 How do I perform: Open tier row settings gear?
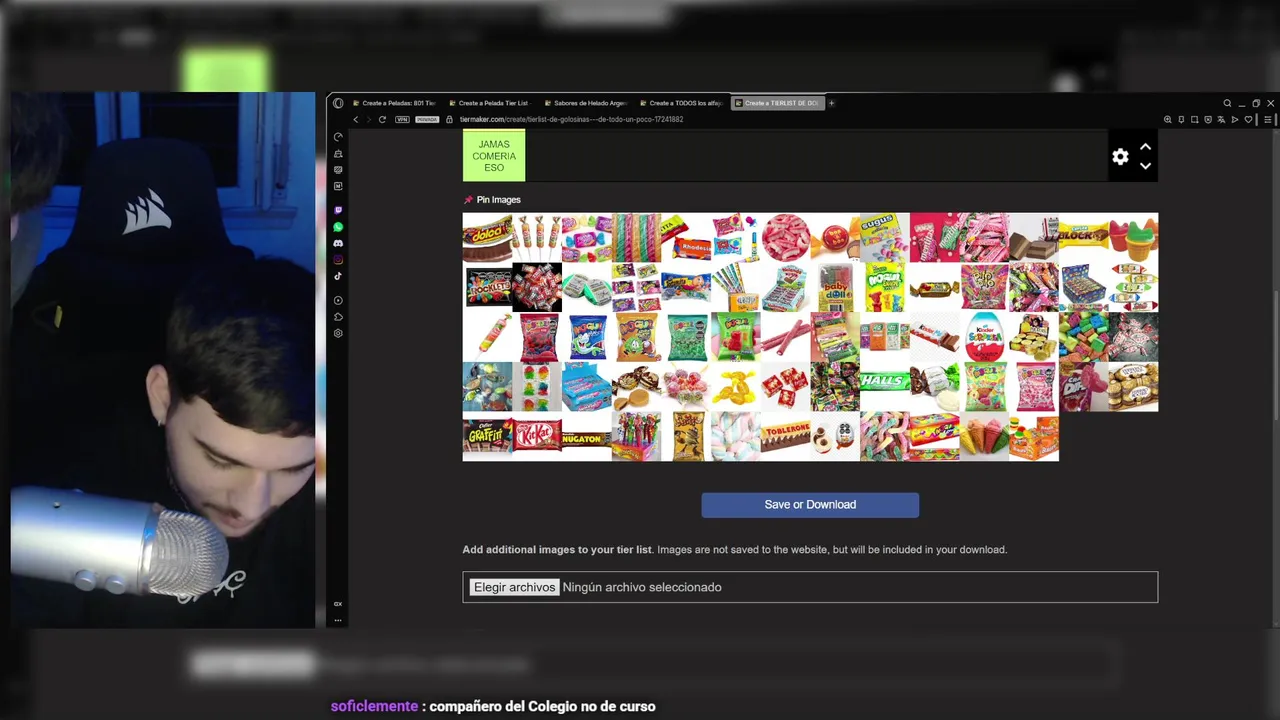pos(1120,157)
